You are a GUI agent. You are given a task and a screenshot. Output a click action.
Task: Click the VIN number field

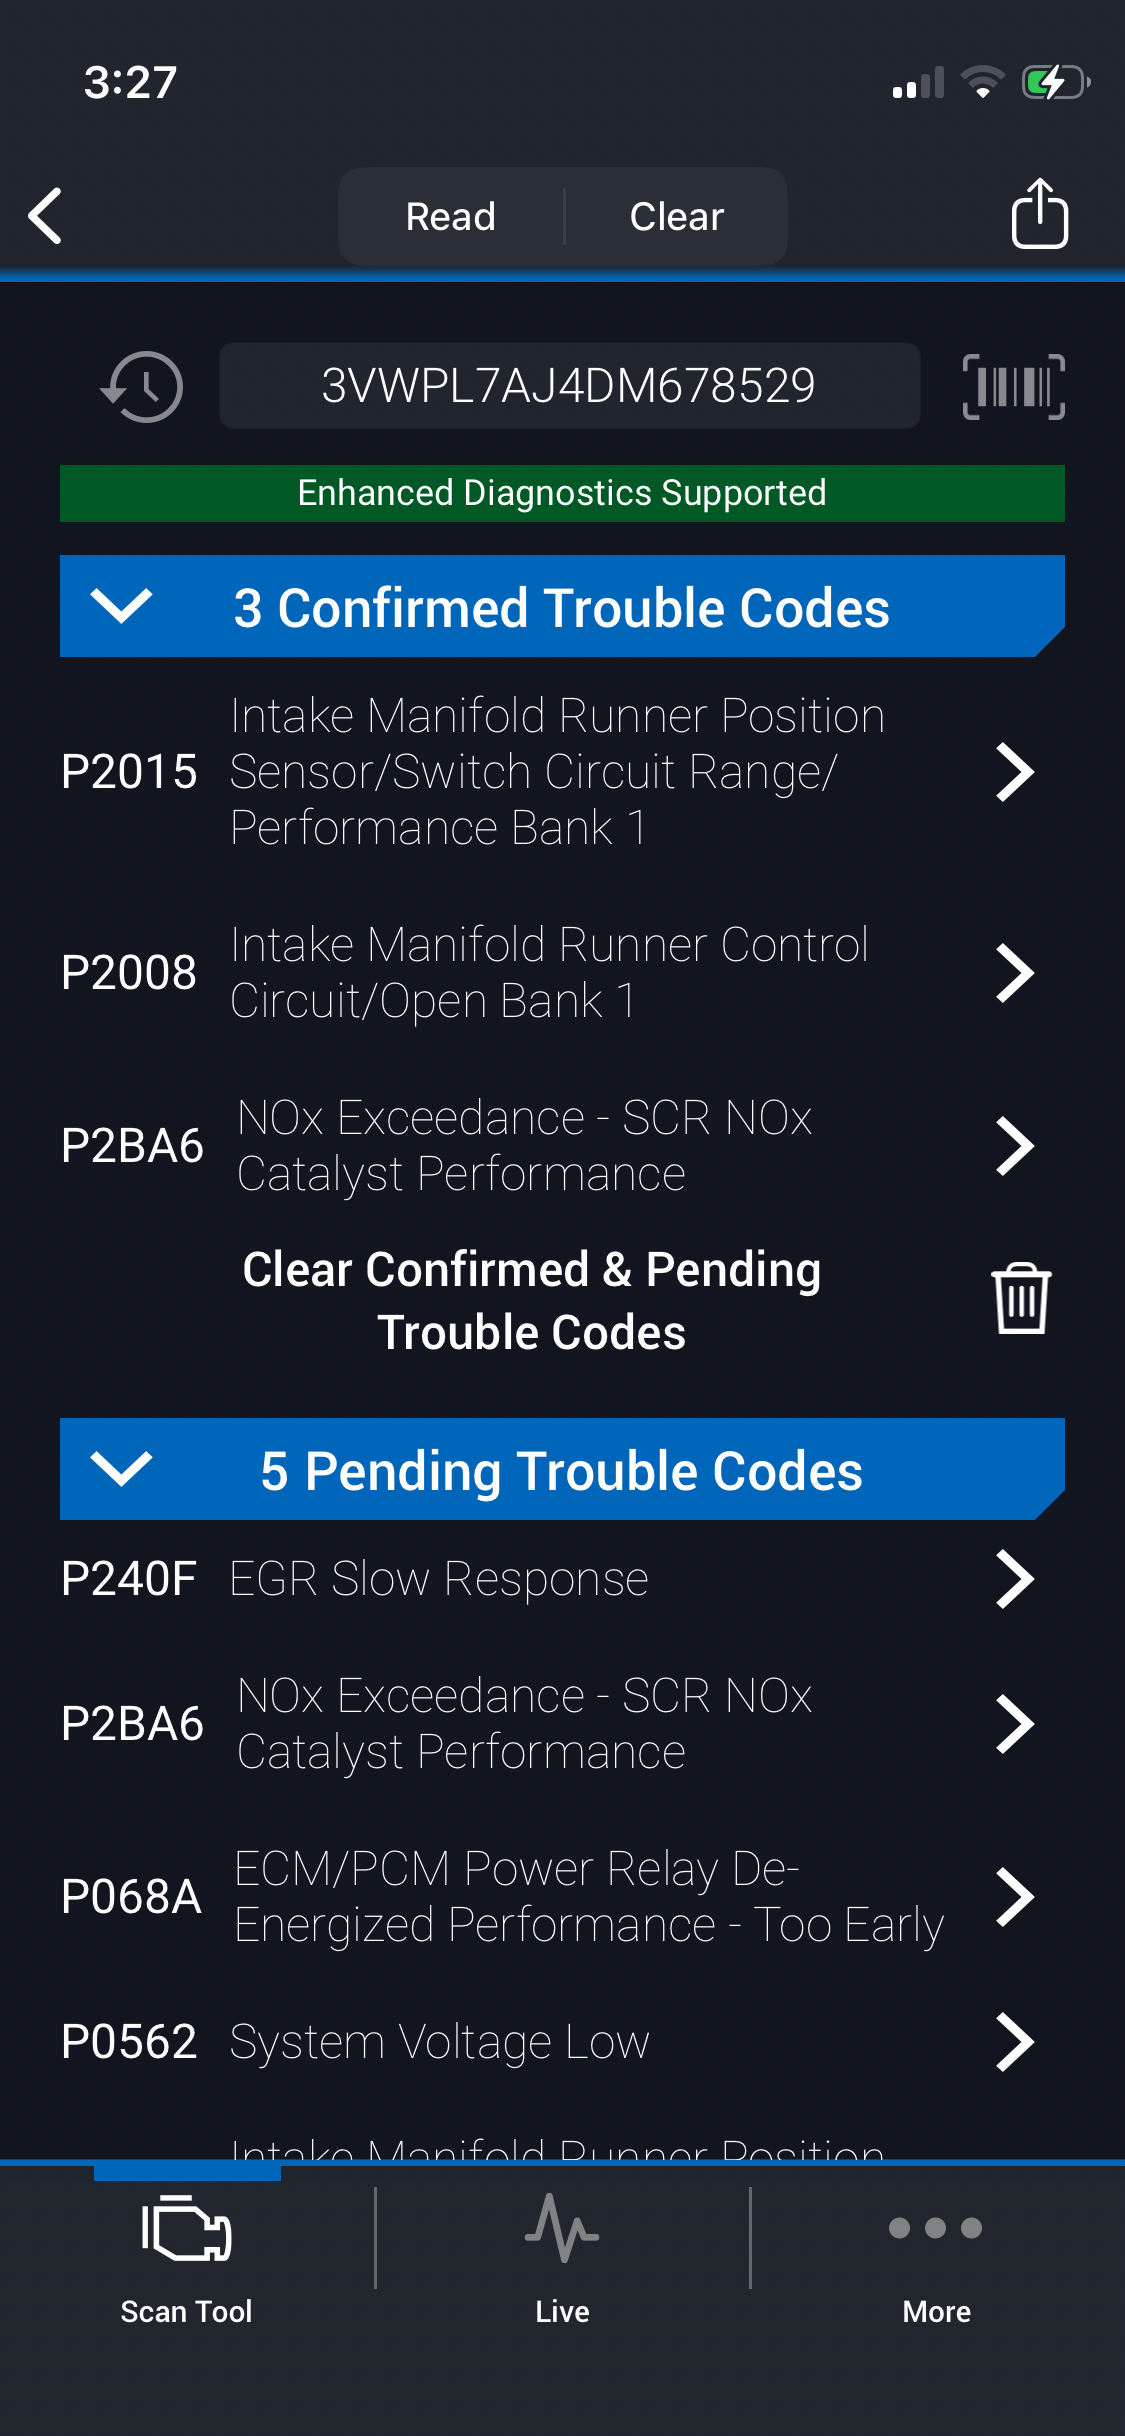click(x=569, y=386)
